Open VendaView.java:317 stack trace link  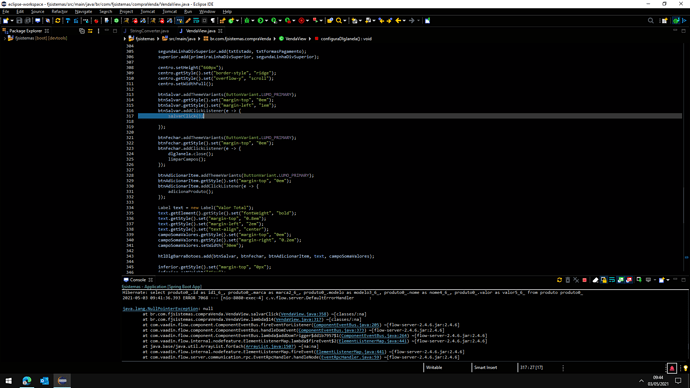tap(298, 319)
